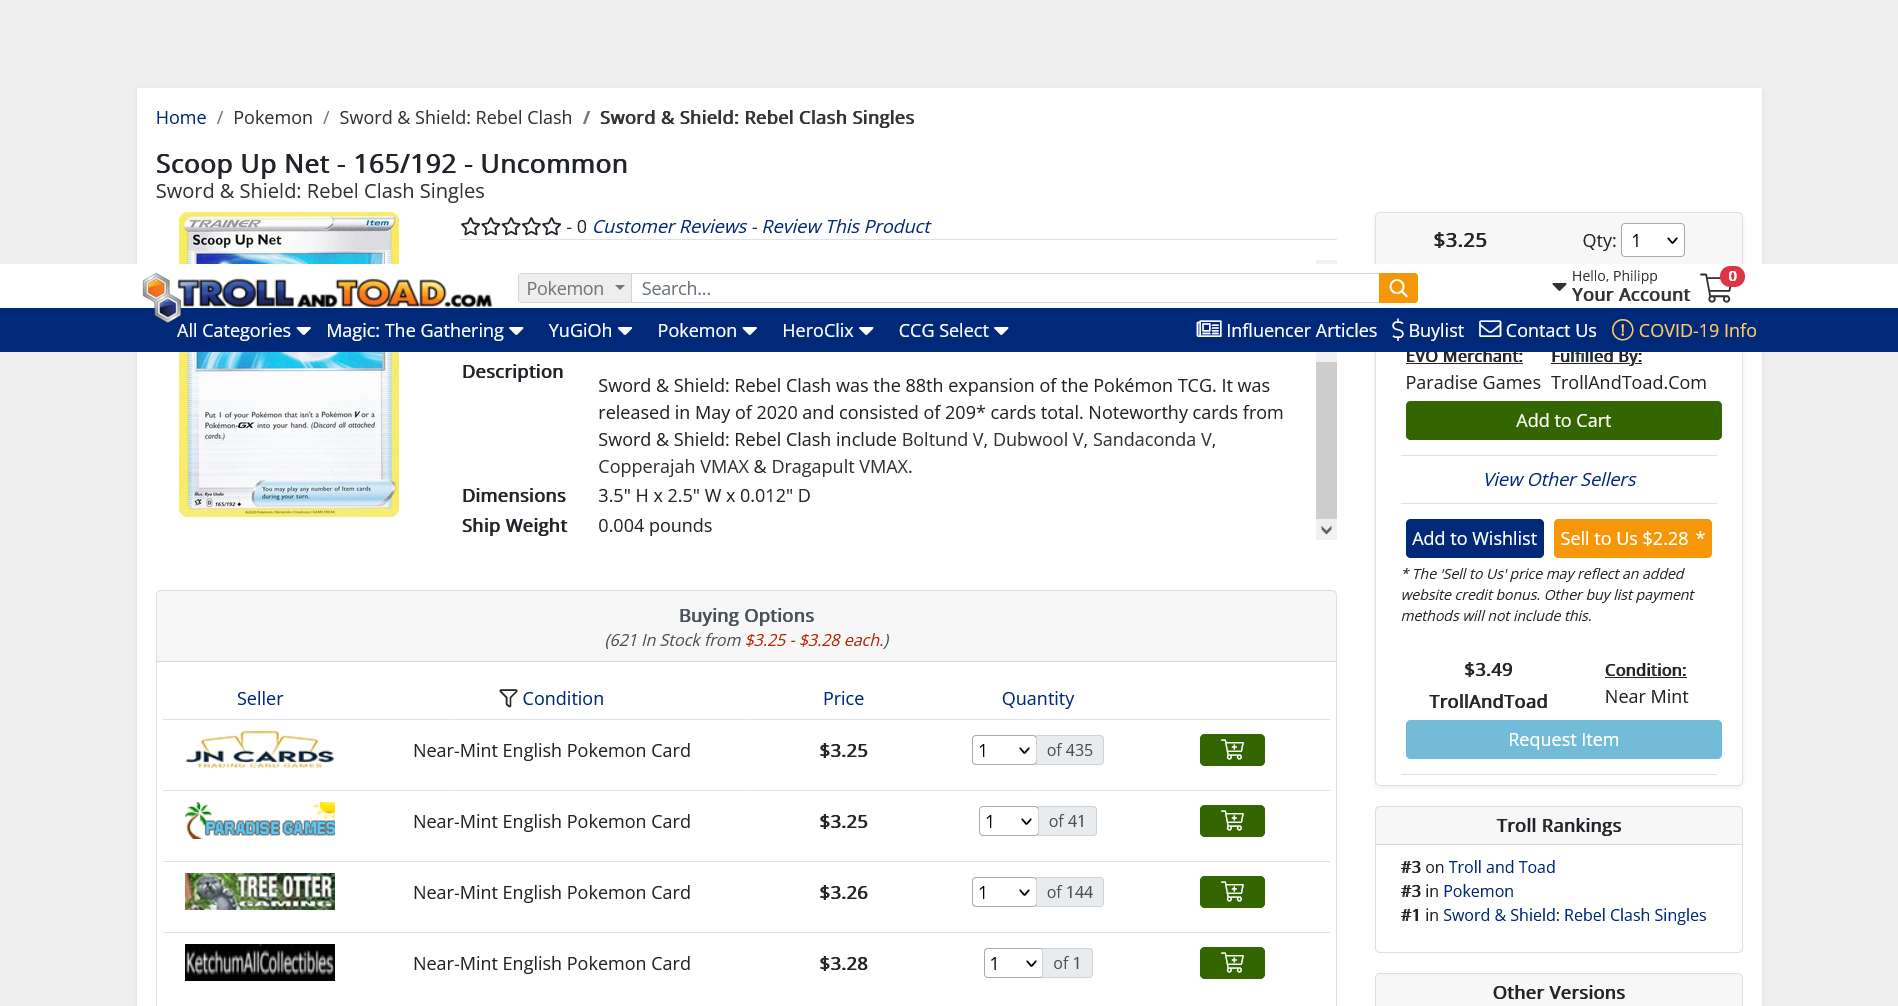
Task: Sort by Seller column header
Action: tap(260, 698)
